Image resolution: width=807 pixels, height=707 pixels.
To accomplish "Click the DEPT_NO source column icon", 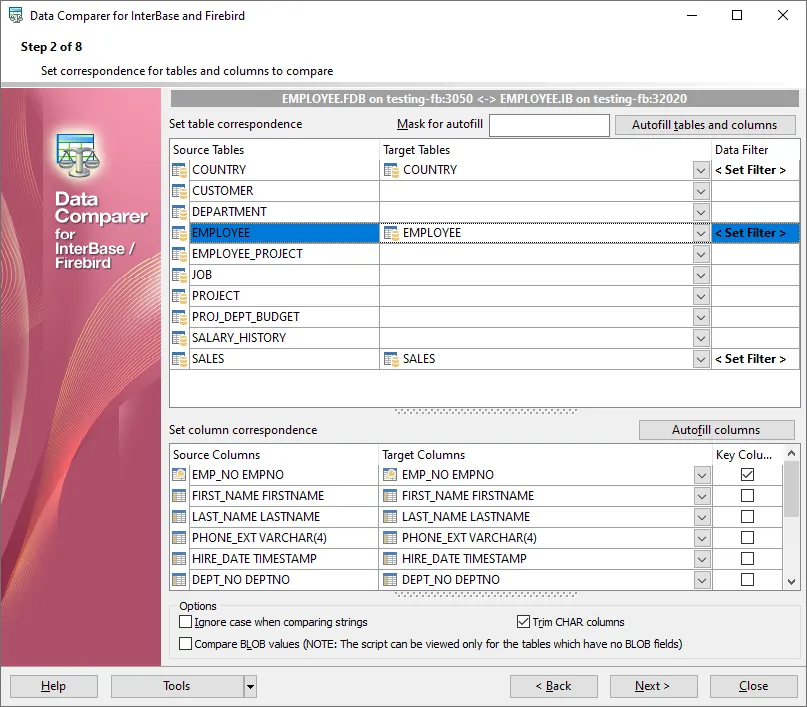I will pyautogui.click(x=179, y=580).
